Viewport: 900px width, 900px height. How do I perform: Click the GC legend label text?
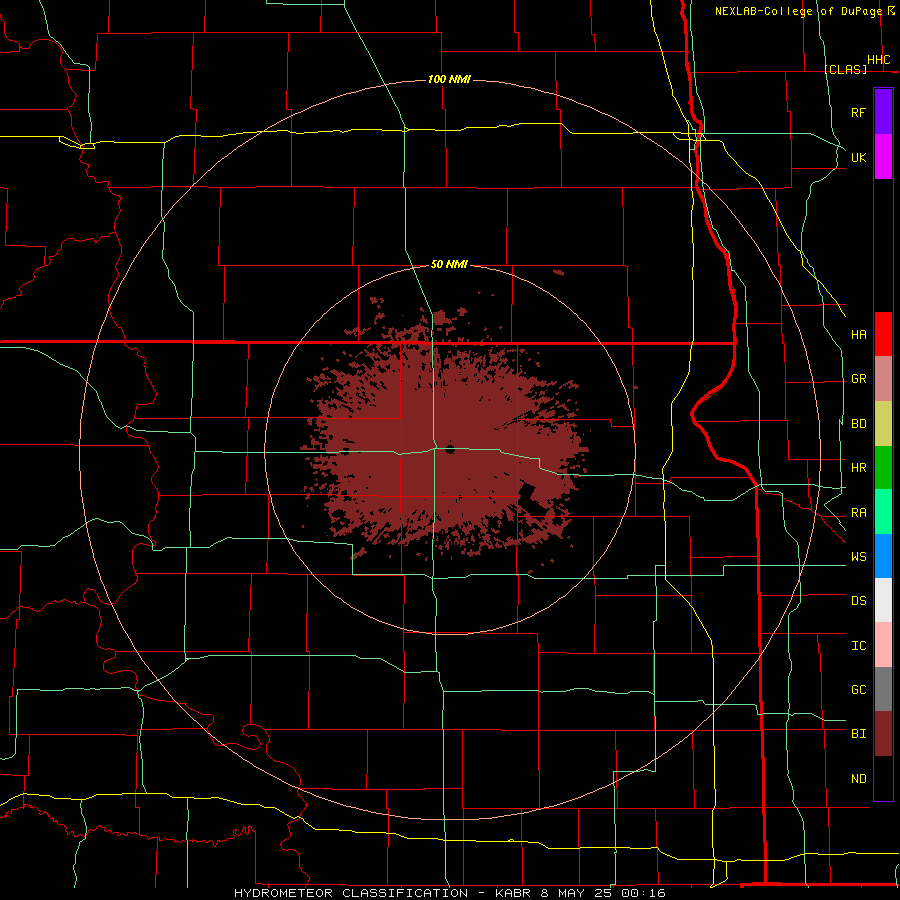click(x=859, y=689)
